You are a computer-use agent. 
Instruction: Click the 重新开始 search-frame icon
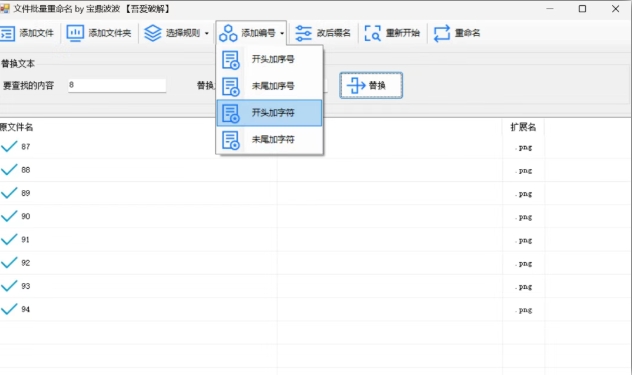click(x=372, y=33)
